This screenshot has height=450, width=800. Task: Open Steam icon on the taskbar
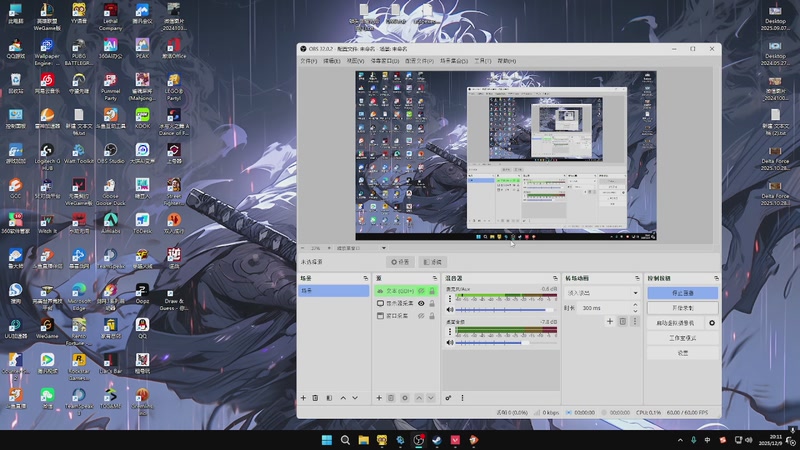pyautogui.click(x=437, y=440)
